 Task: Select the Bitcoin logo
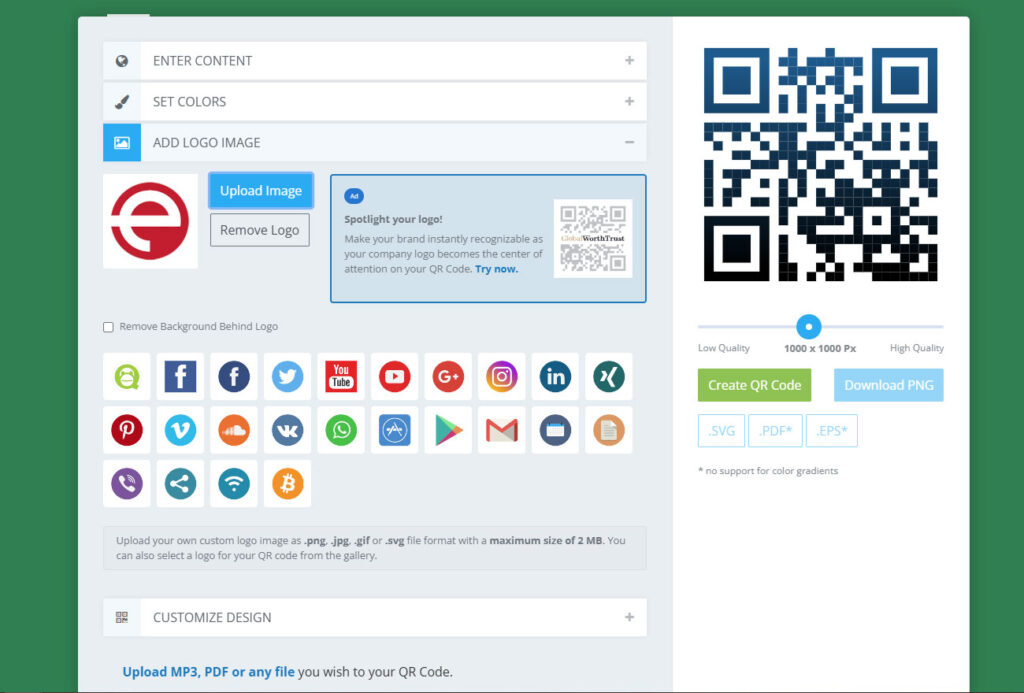[x=287, y=483]
